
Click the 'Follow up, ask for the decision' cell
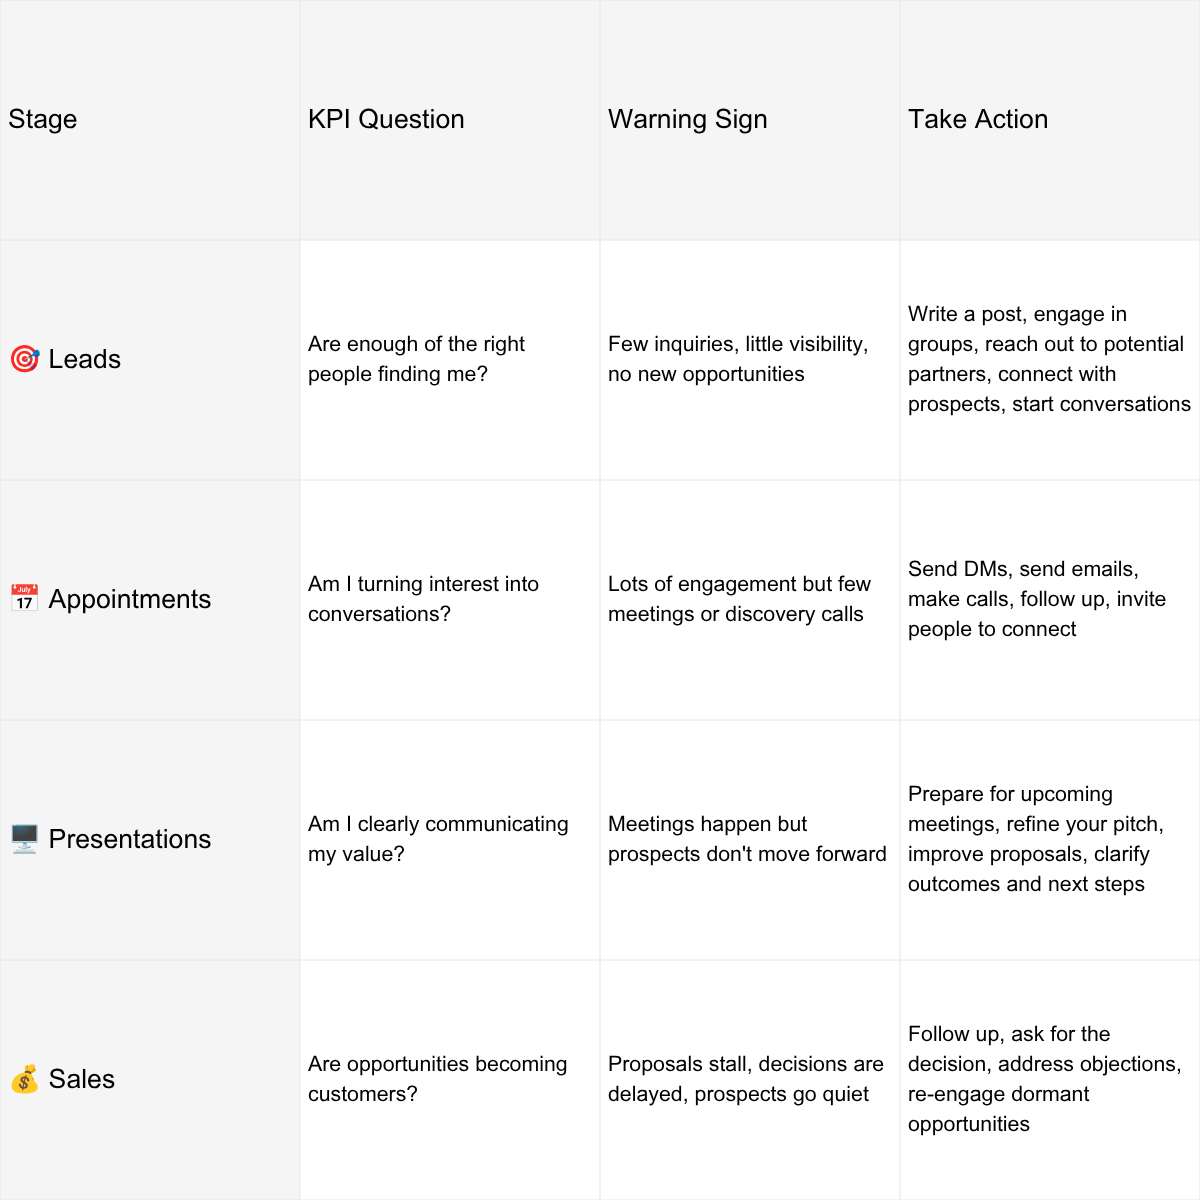(1050, 1080)
